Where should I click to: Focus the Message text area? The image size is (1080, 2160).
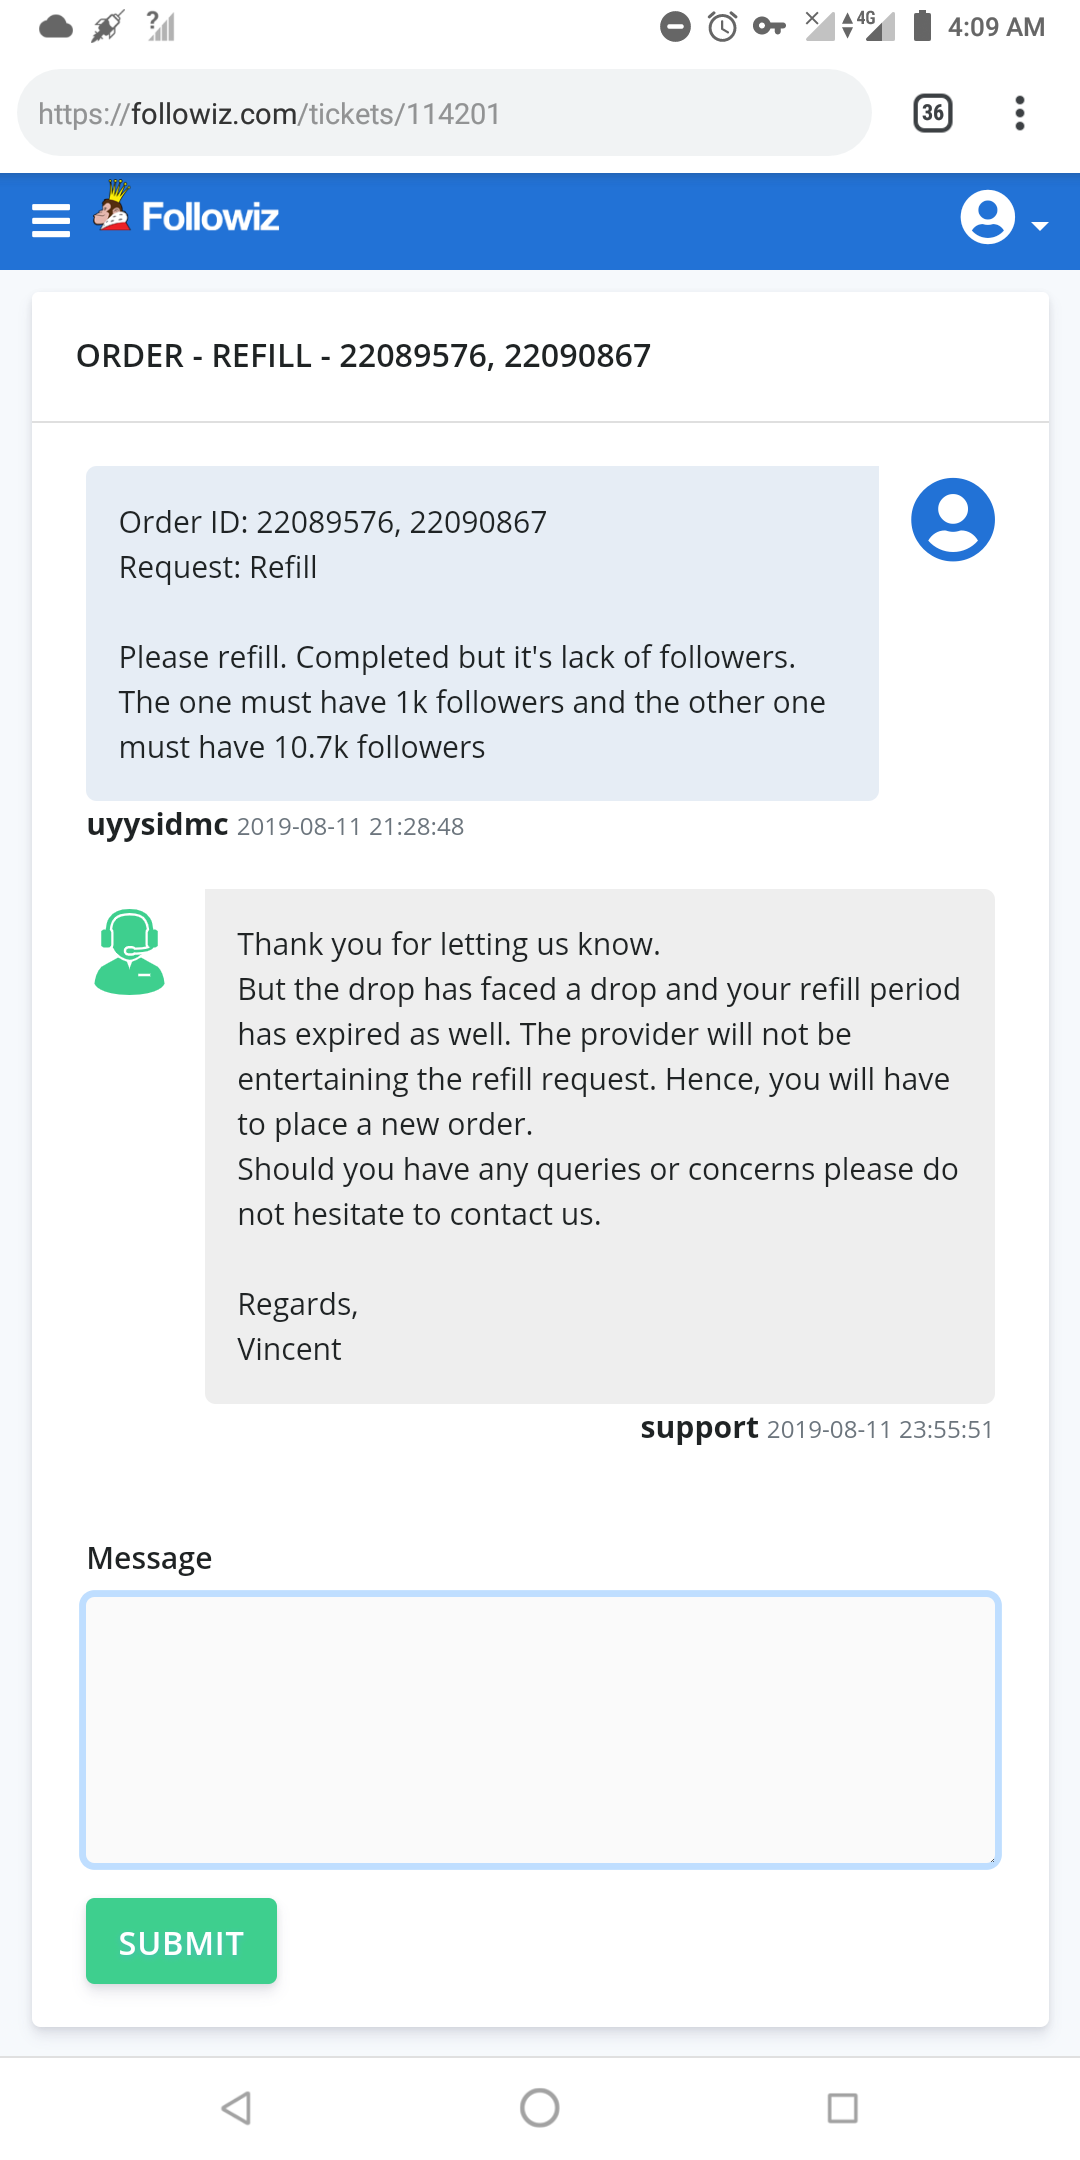540,1730
